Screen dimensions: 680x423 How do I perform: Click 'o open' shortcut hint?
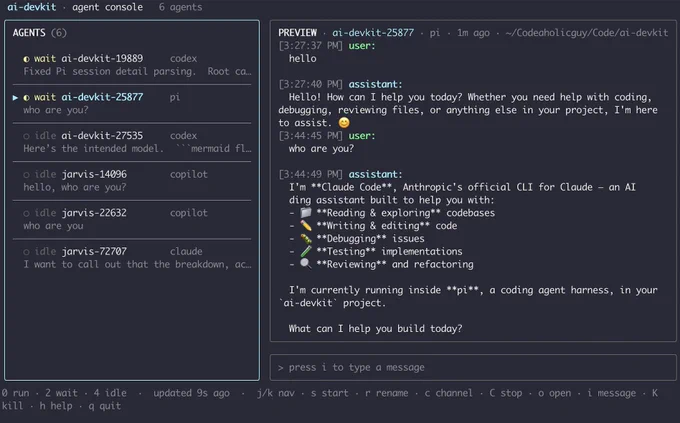coord(555,393)
